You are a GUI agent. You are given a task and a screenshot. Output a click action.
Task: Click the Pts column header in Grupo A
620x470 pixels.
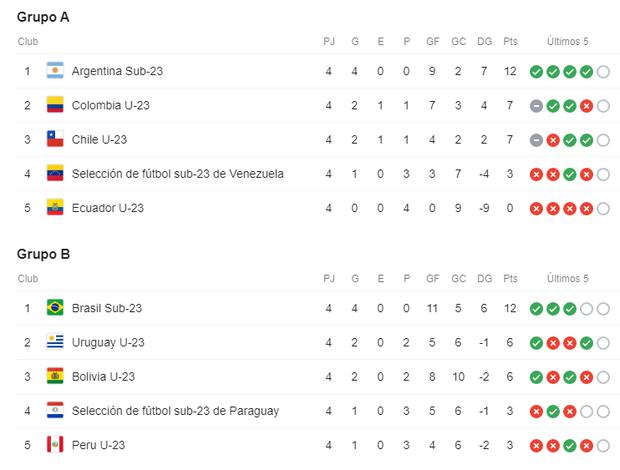coord(511,41)
